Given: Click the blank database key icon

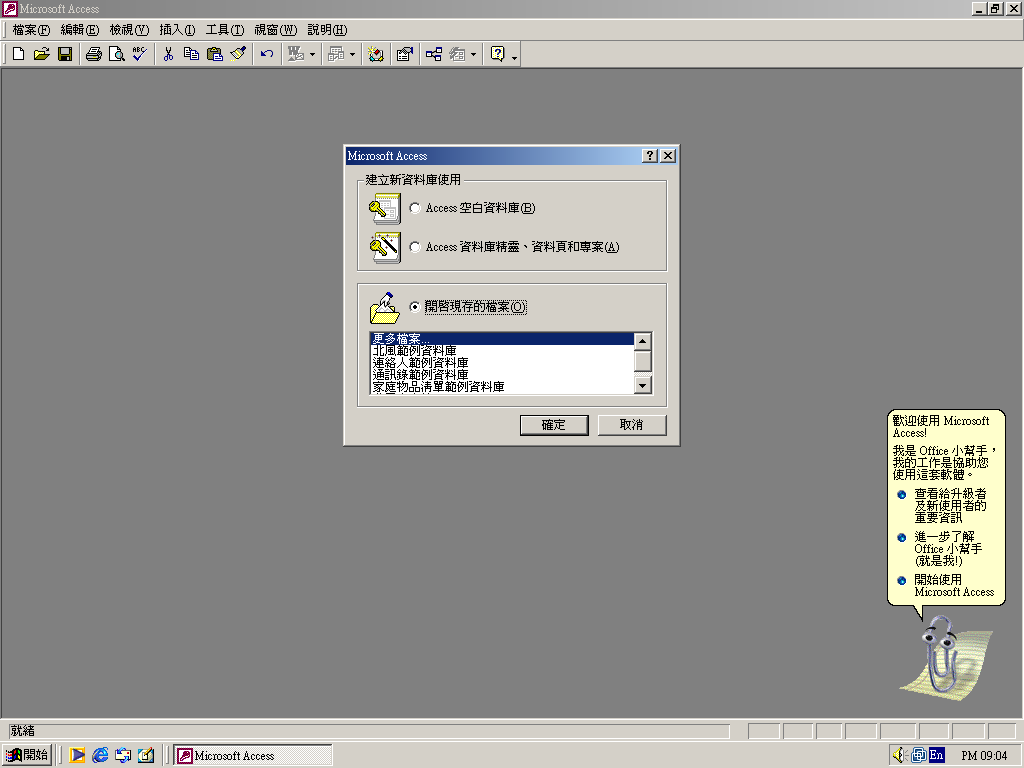Looking at the screenshot, I should pos(385,208).
